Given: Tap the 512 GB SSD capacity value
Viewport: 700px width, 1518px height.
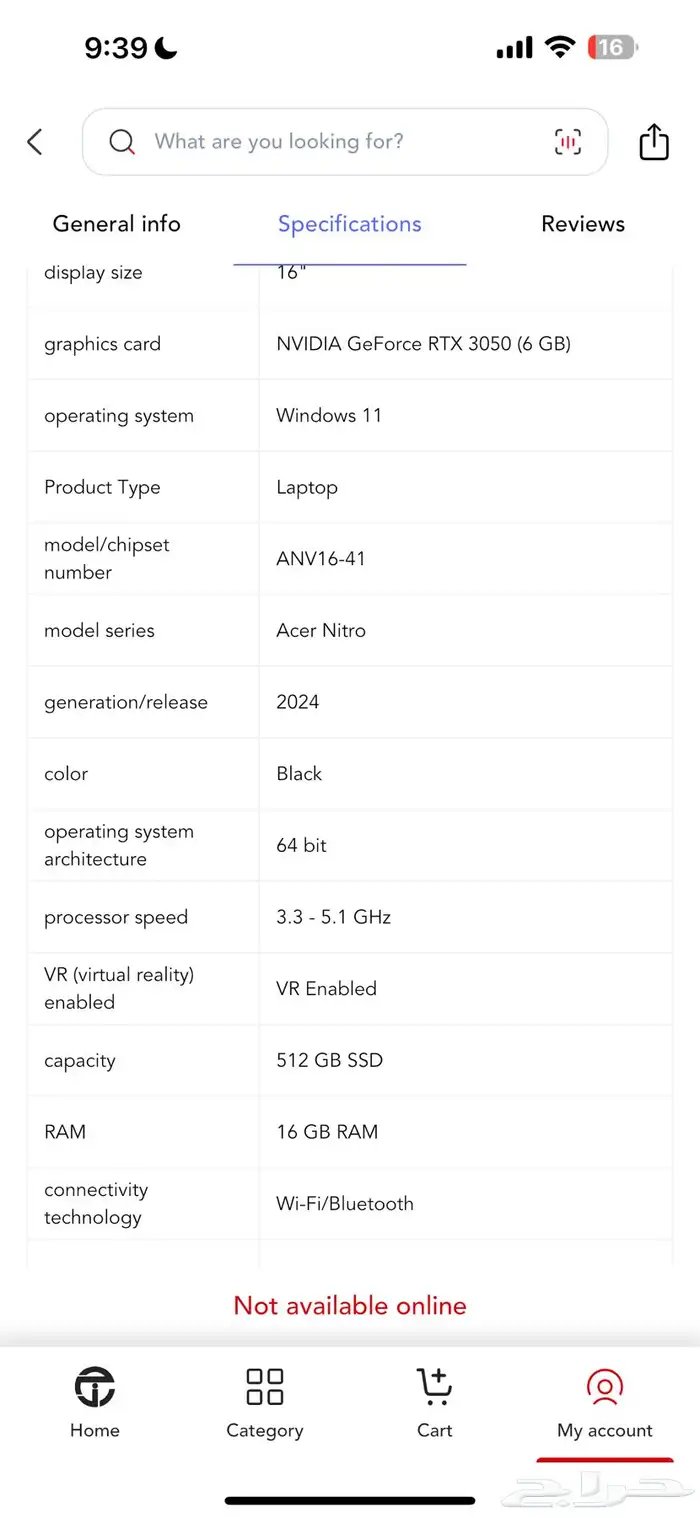Looking at the screenshot, I should point(329,1060).
